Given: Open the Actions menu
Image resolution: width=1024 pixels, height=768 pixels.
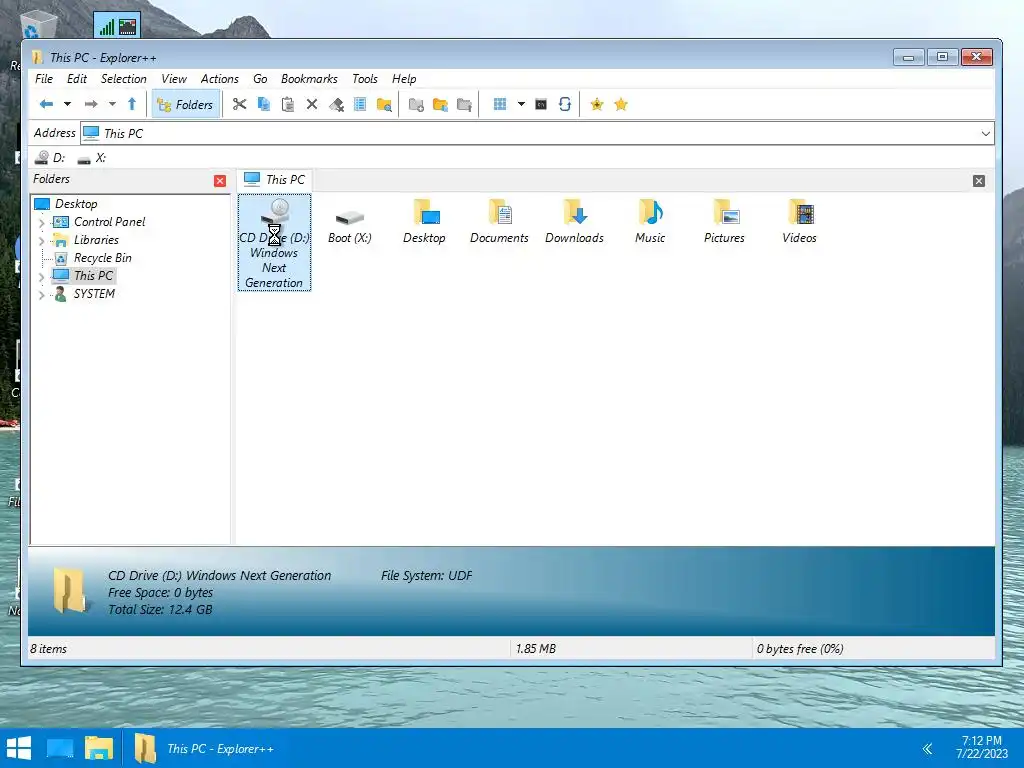Looking at the screenshot, I should point(219,78).
